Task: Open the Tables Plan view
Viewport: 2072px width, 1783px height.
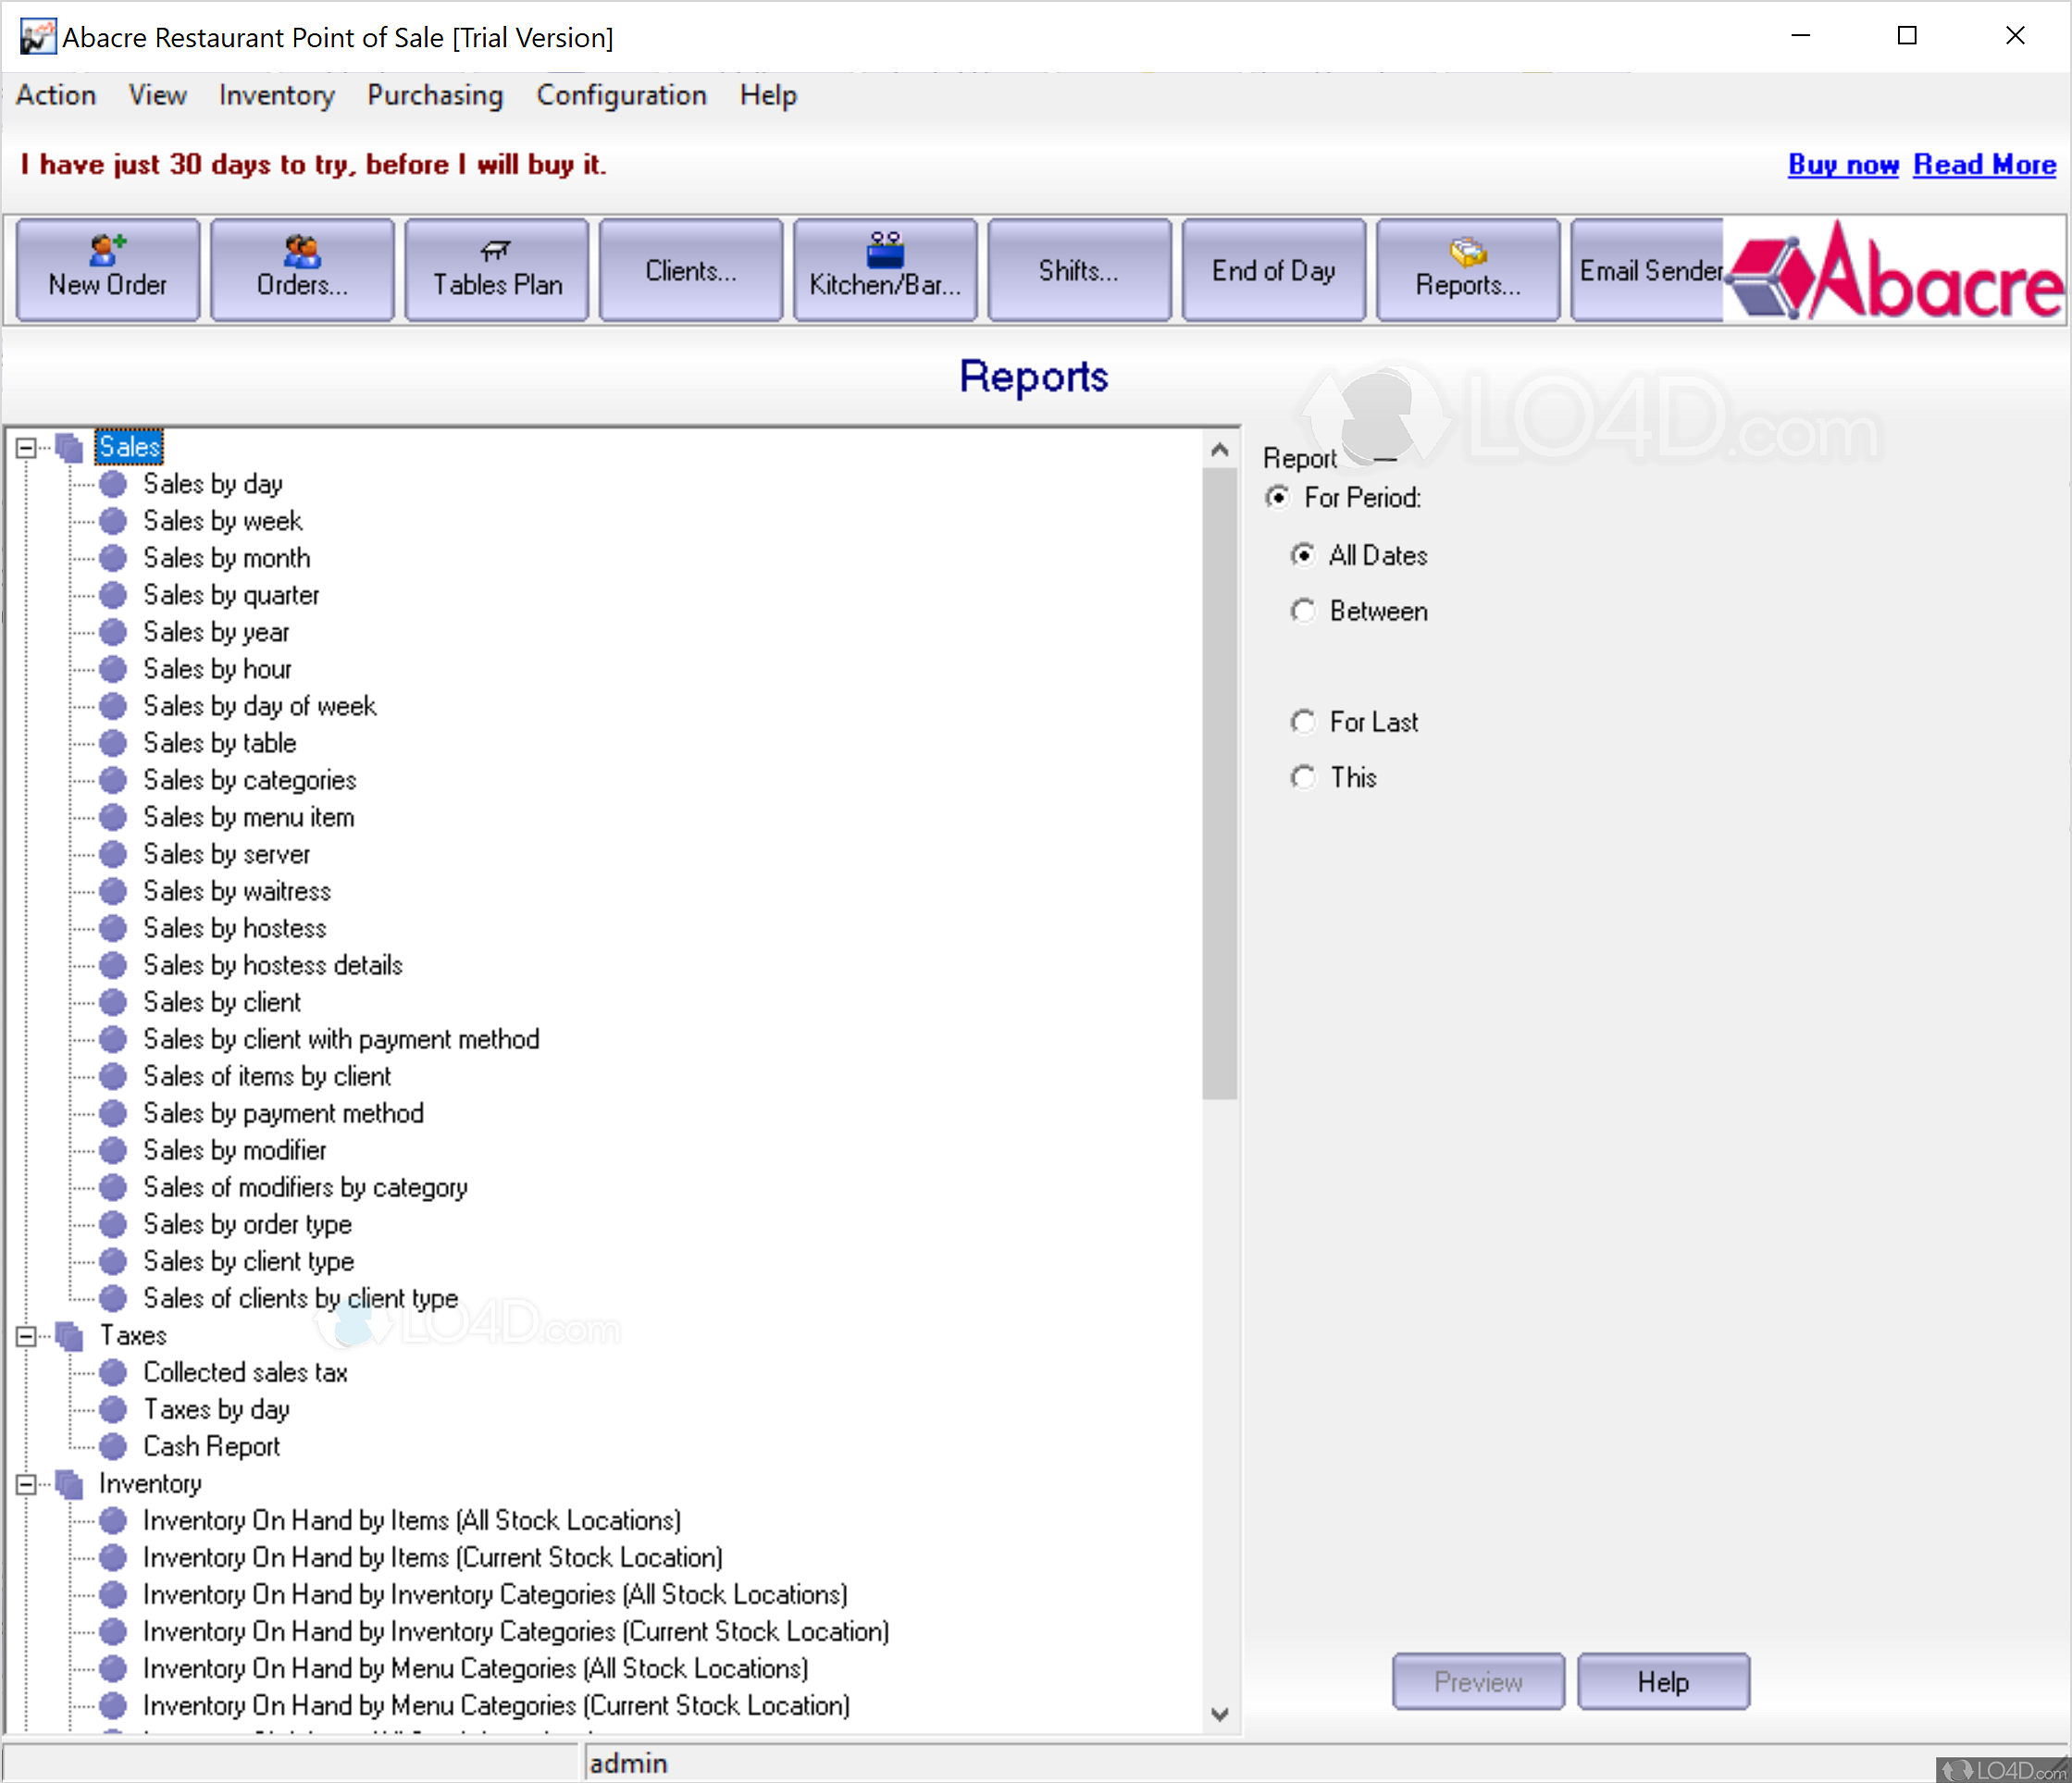Action: pos(496,269)
